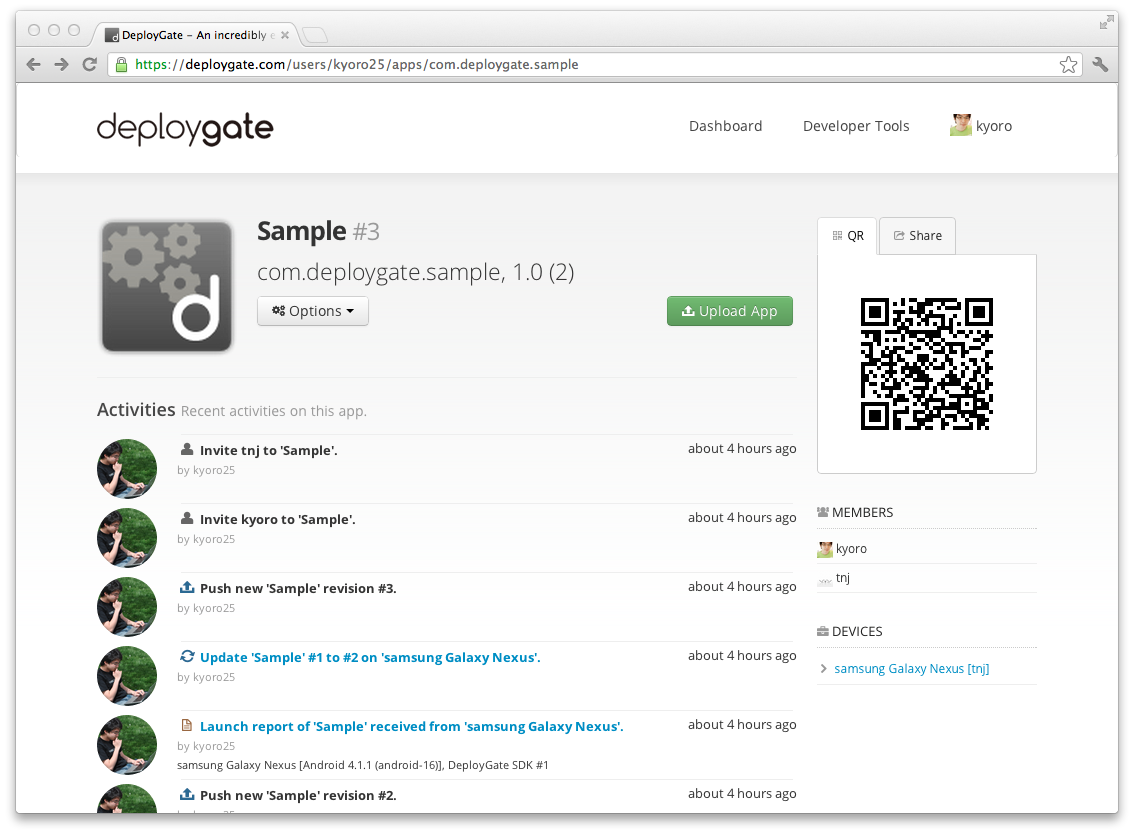Click the deploygate logo
The image size is (1140, 837).
point(185,128)
